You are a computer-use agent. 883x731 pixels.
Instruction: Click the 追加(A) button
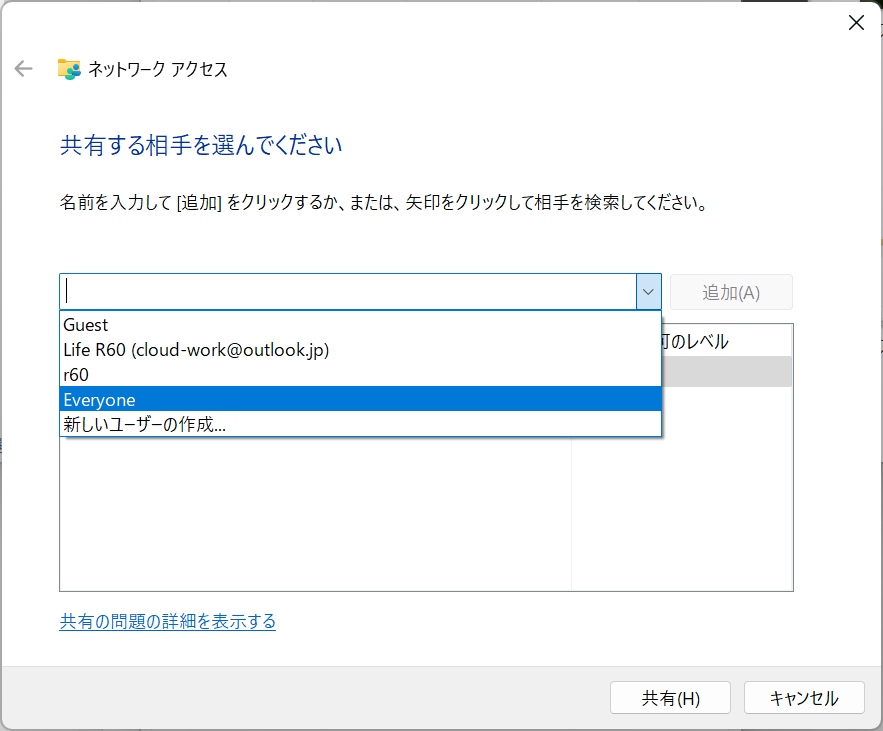(731, 292)
